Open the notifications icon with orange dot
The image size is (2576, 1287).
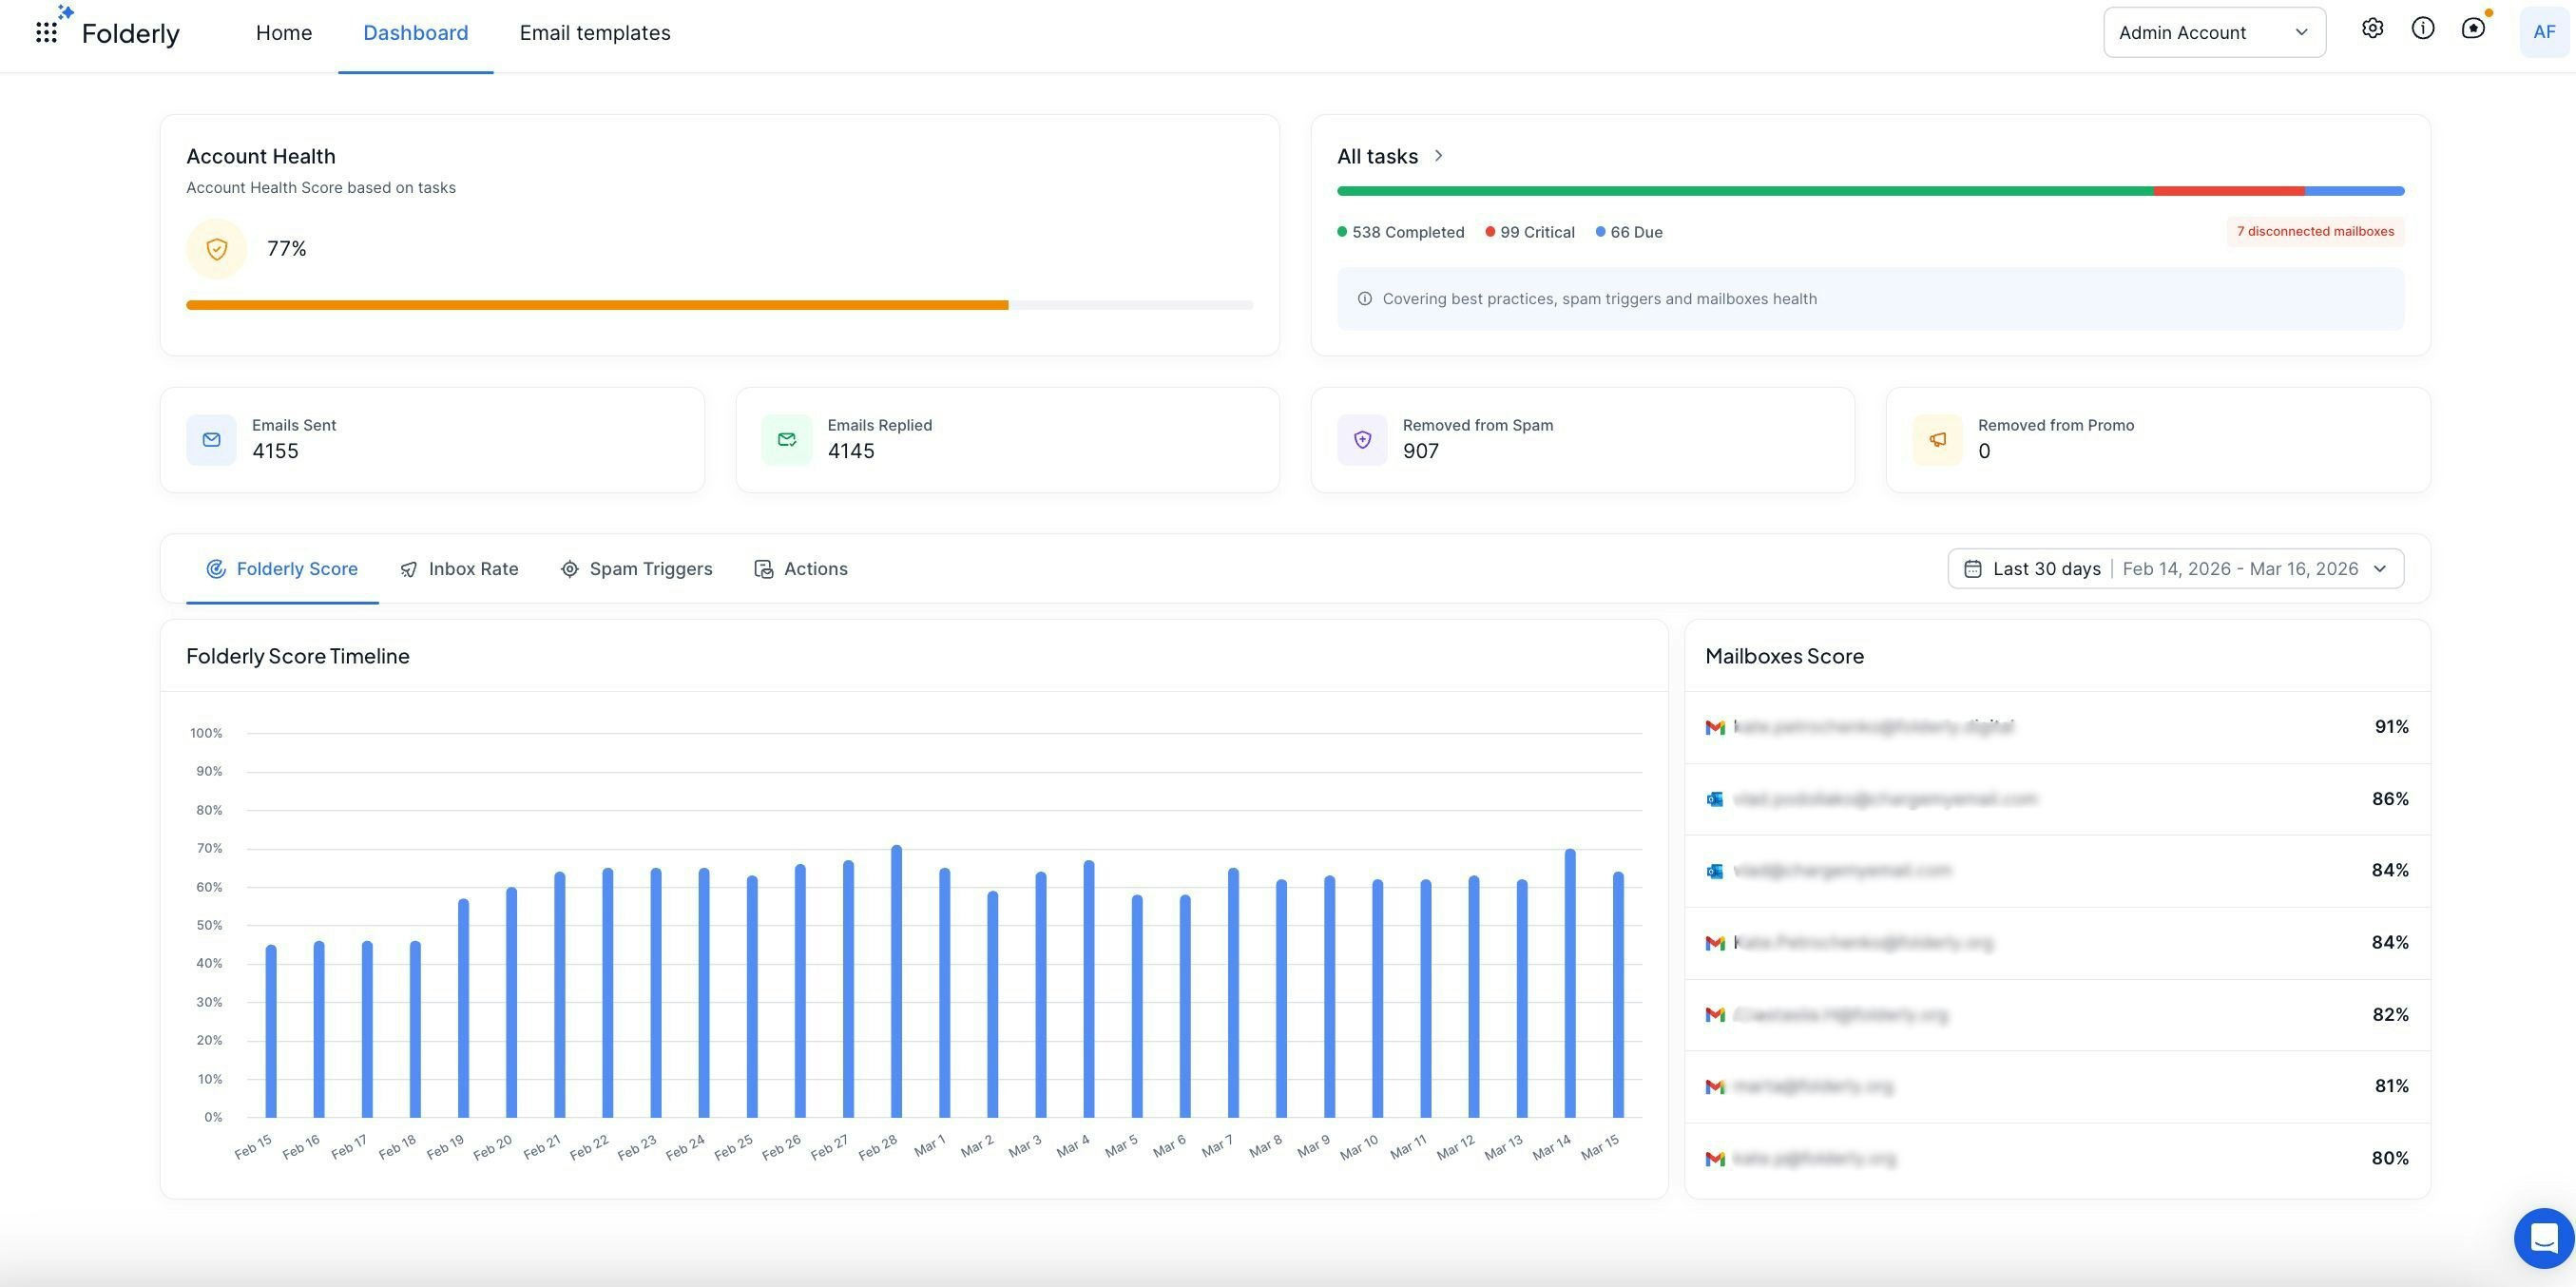[2473, 29]
